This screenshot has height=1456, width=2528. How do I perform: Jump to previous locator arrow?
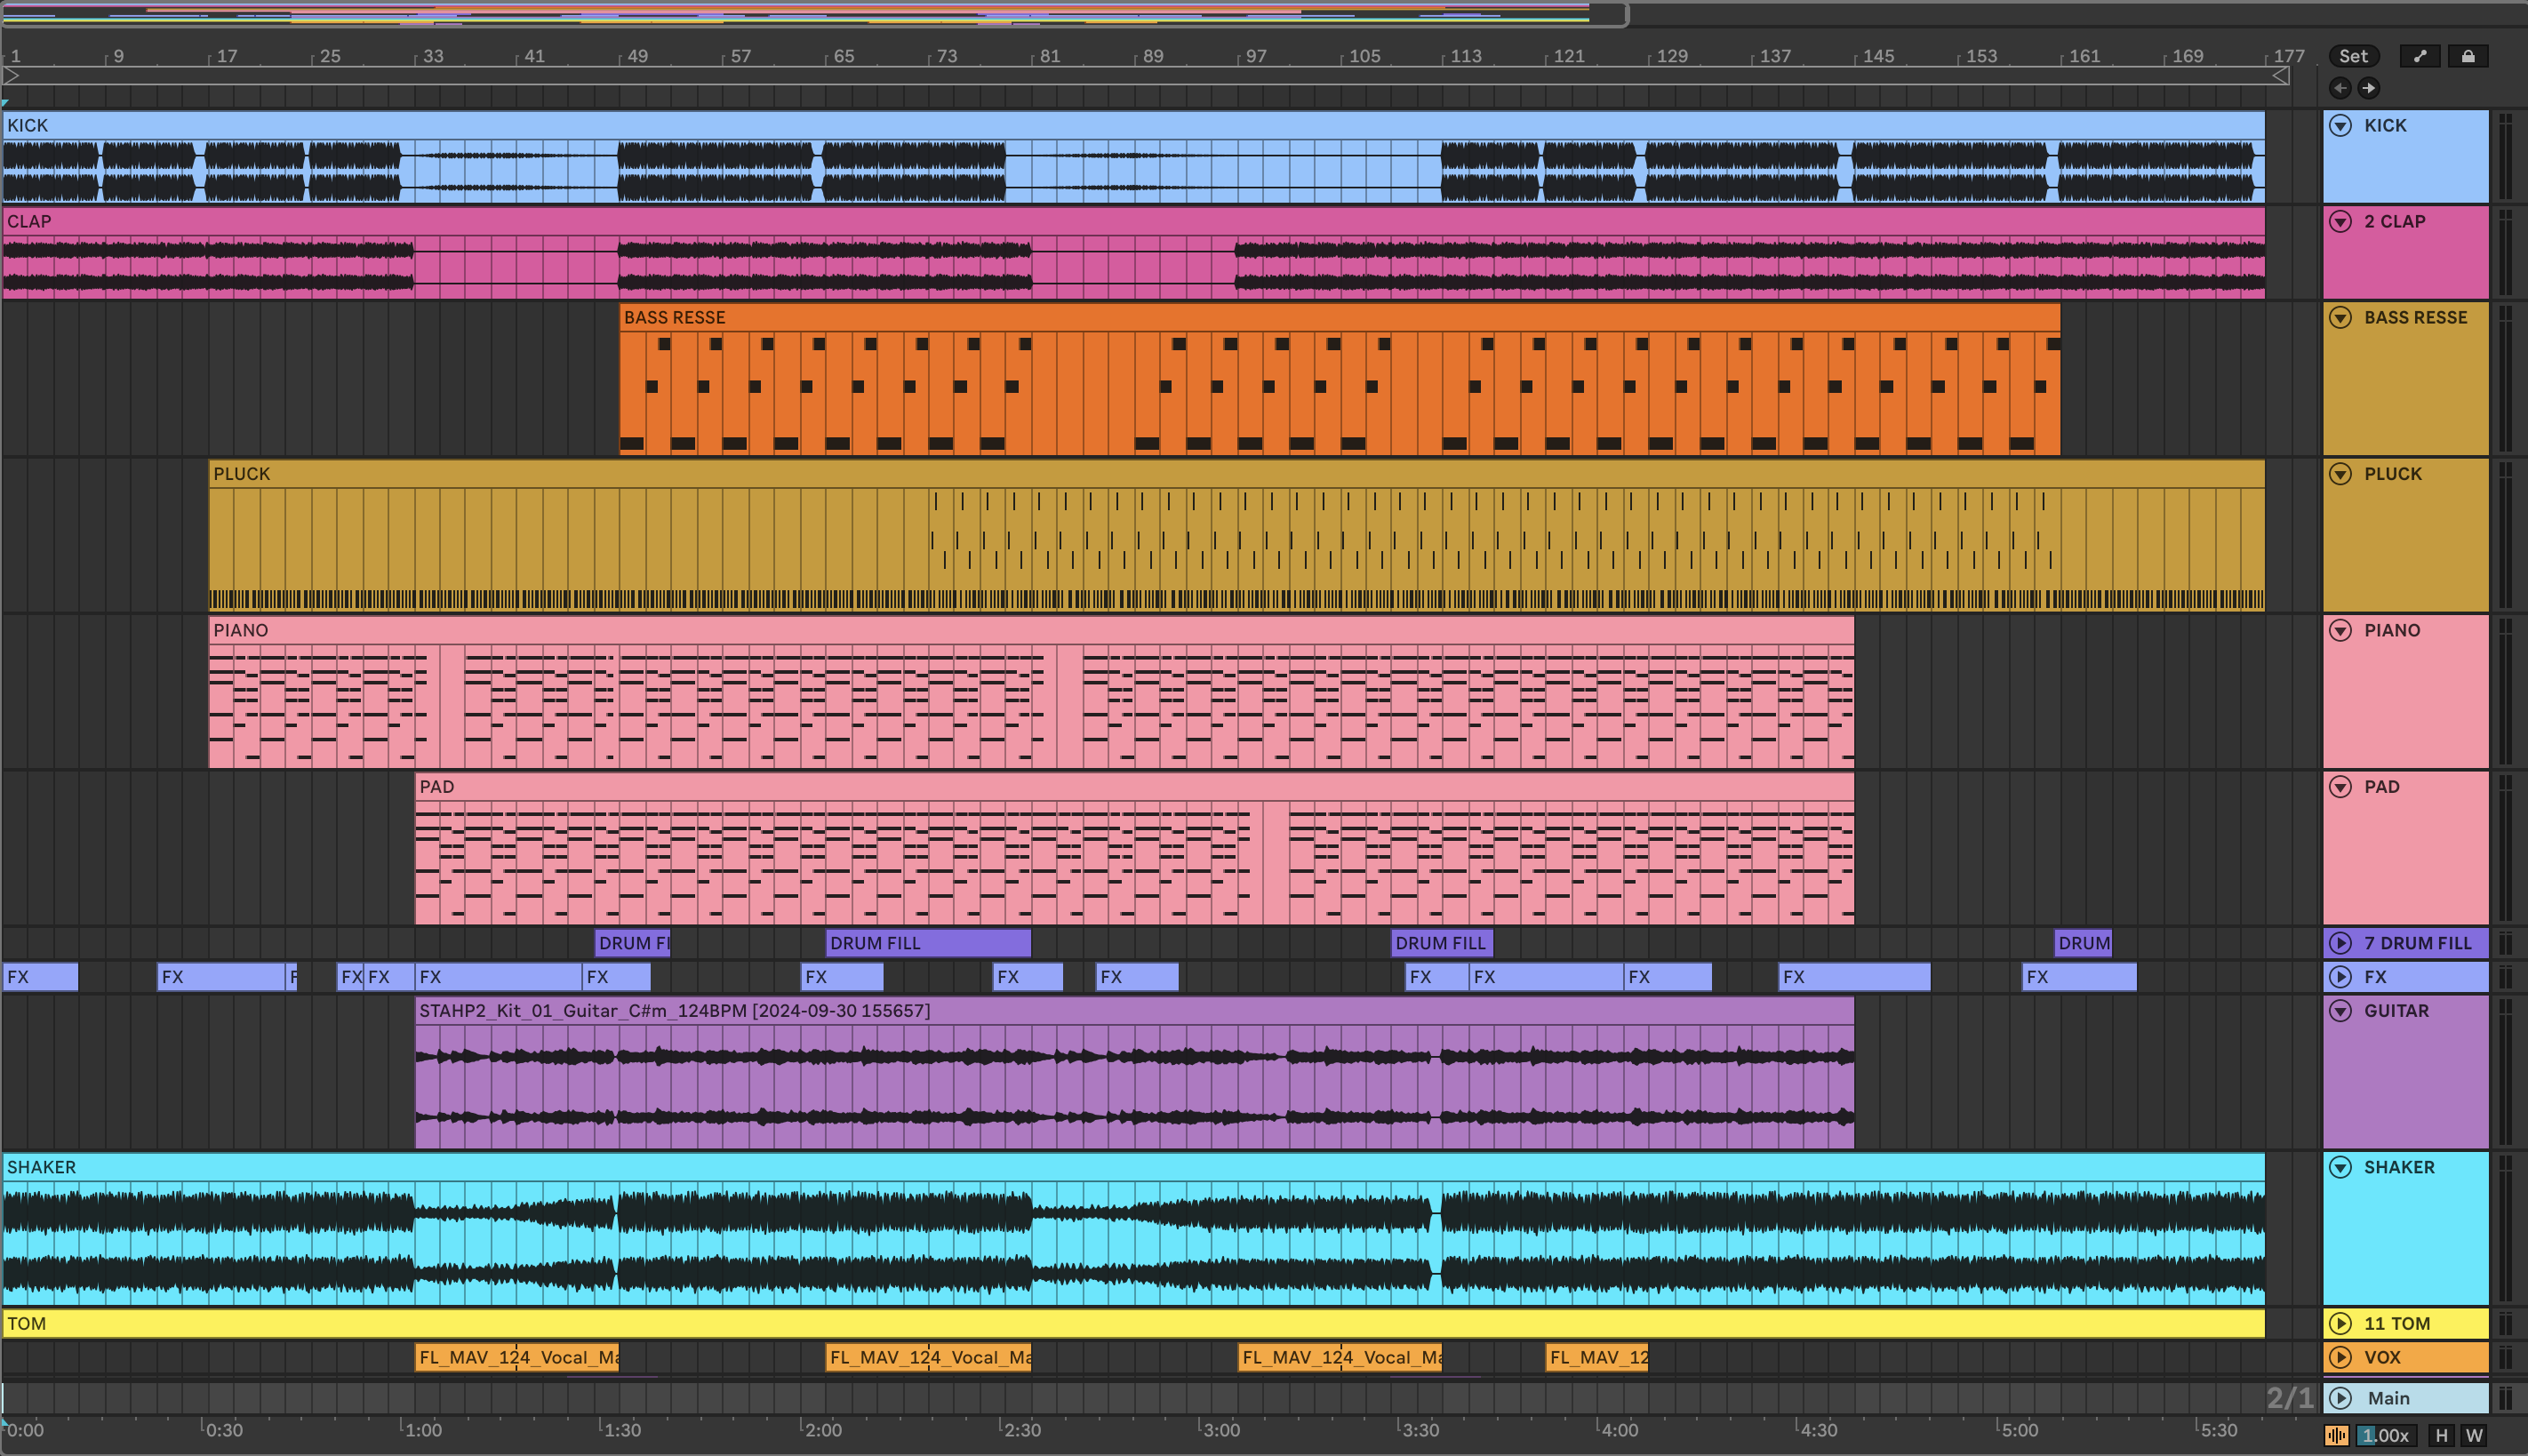pos(2340,88)
